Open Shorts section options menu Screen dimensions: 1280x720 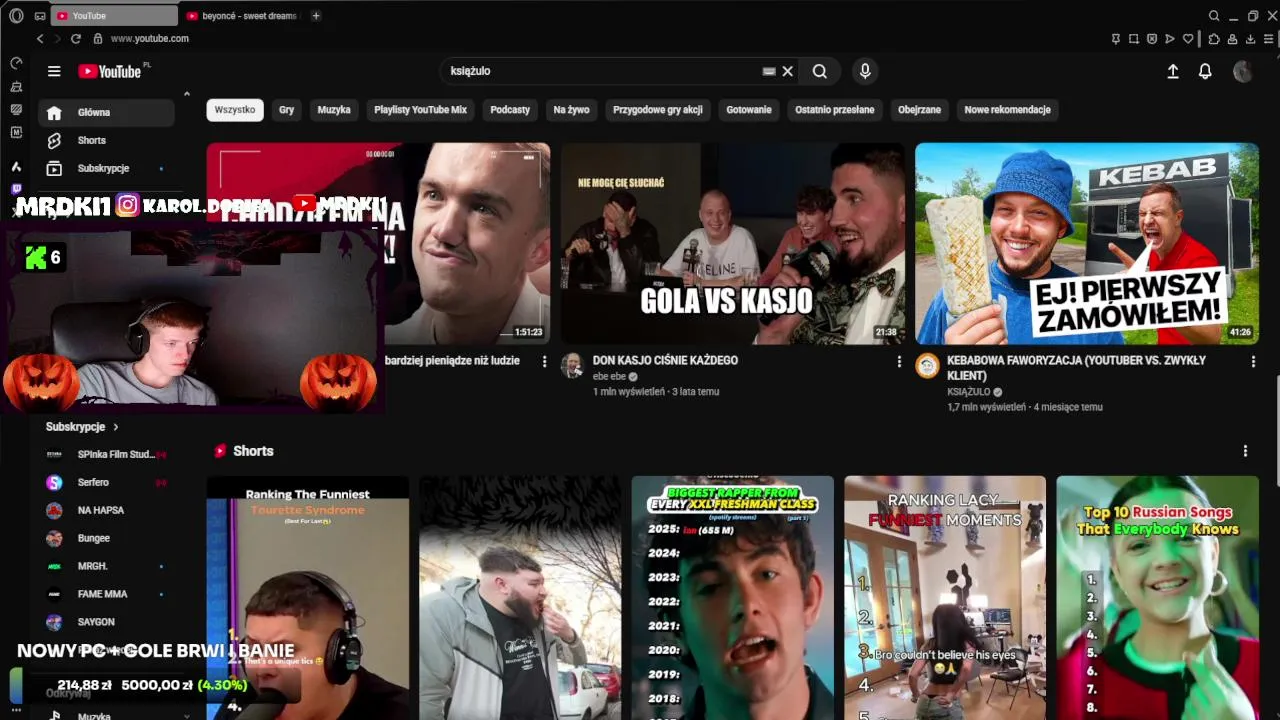[1245, 451]
